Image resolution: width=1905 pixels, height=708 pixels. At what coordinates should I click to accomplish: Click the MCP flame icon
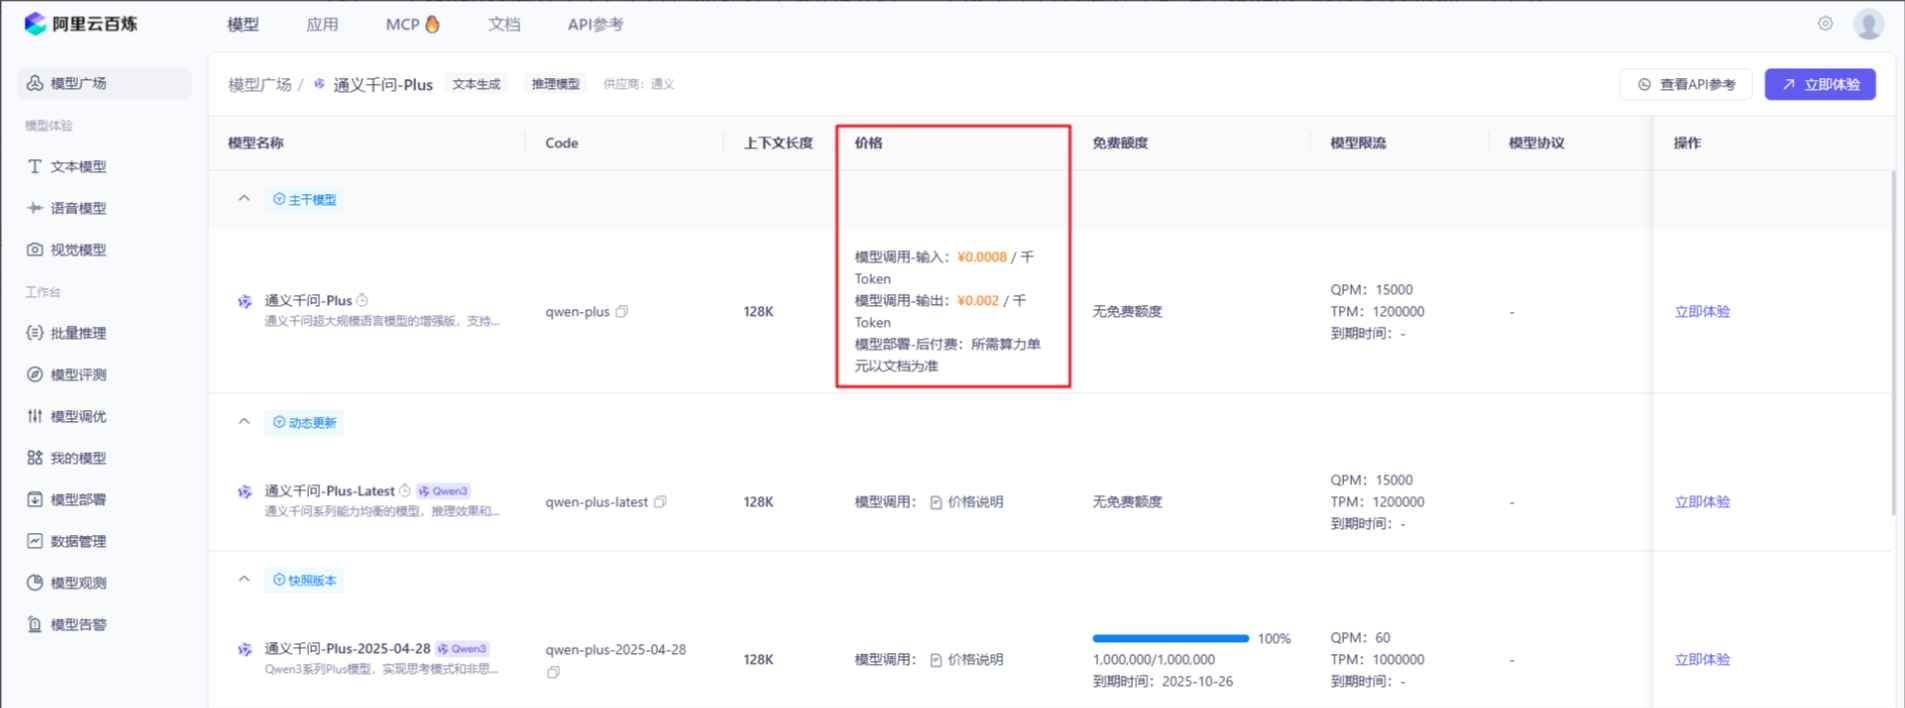(x=432, y=24)
